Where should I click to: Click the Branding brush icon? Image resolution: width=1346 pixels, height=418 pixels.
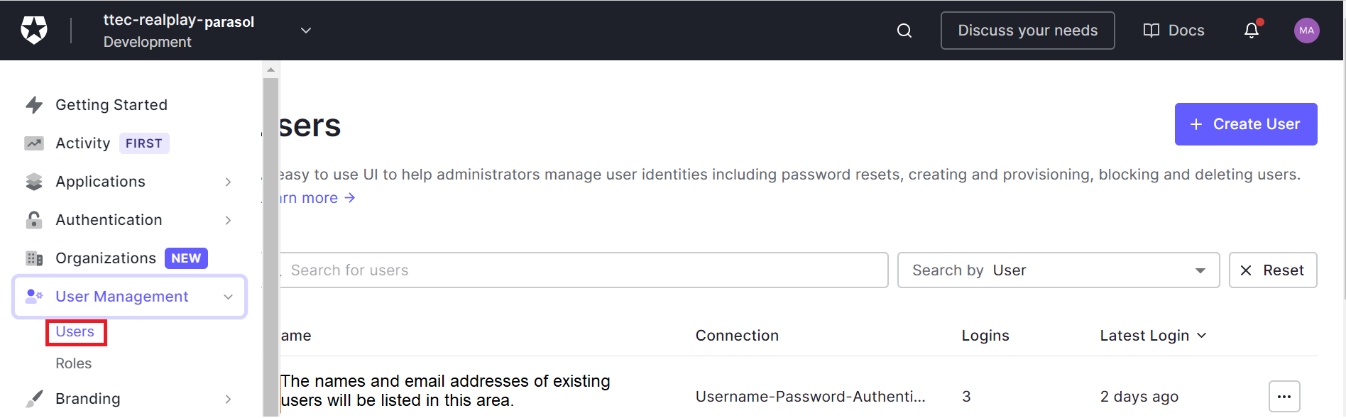(34, 399)
